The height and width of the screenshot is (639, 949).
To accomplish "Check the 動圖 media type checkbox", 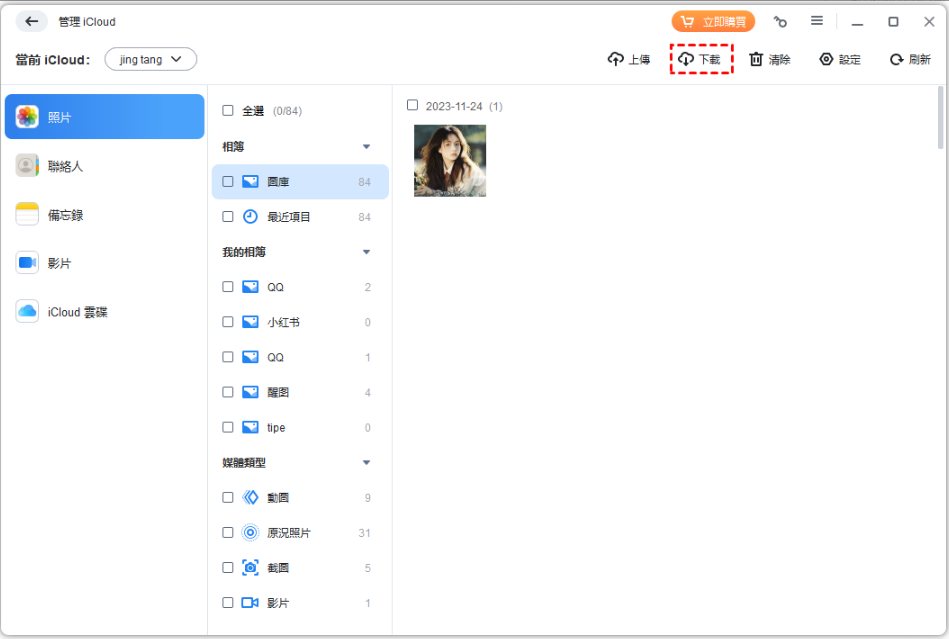I will (x=228, y=497).
